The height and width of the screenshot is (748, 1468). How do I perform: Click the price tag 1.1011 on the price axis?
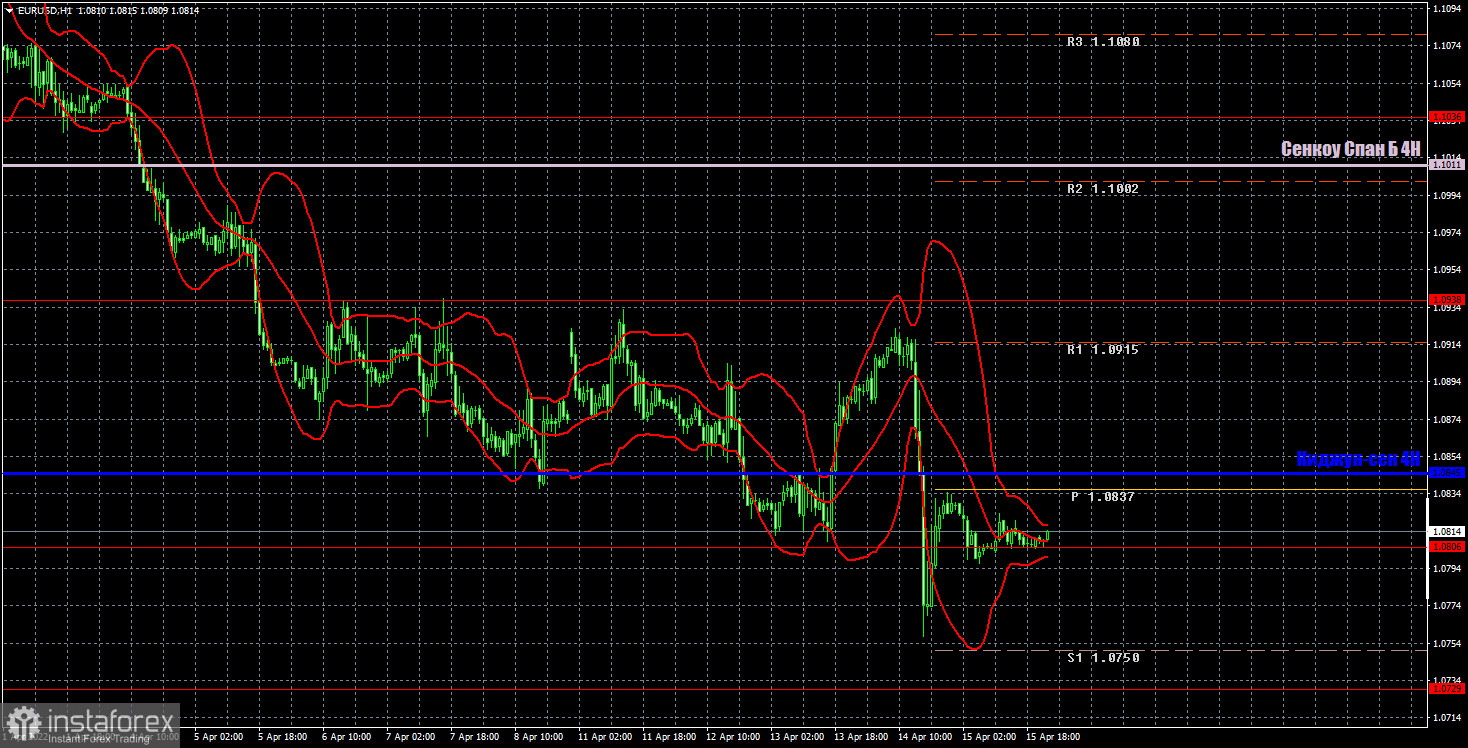[x=1447, y=164]
